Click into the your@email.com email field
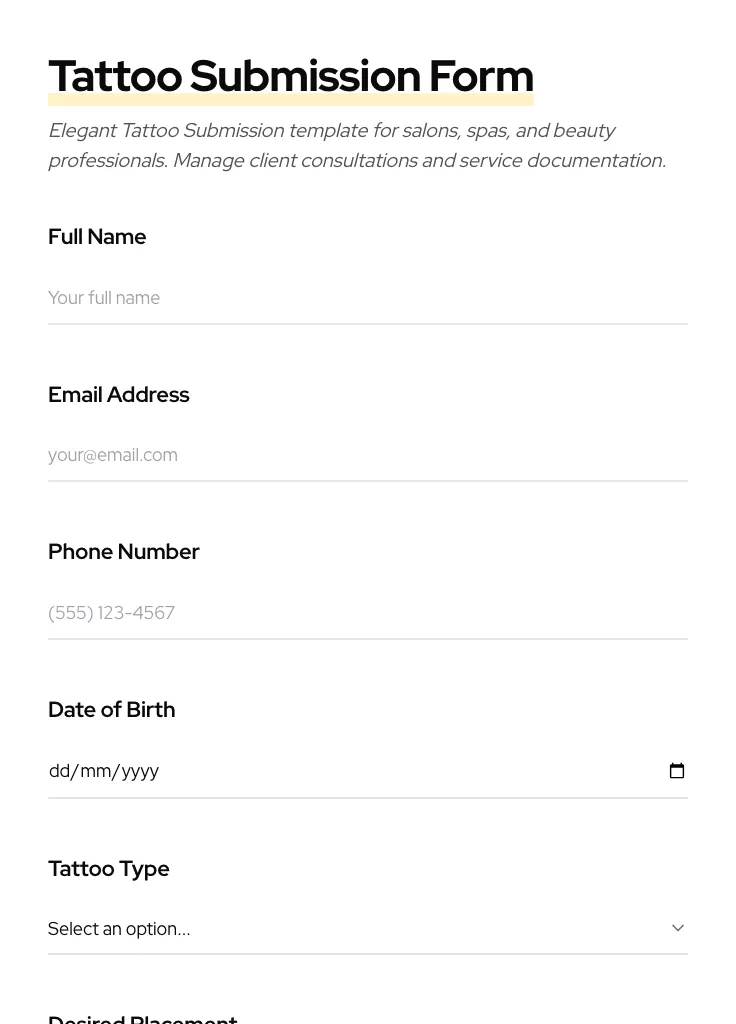Image resolution: width=736 pixels, height=1024 pixels. 367,455
